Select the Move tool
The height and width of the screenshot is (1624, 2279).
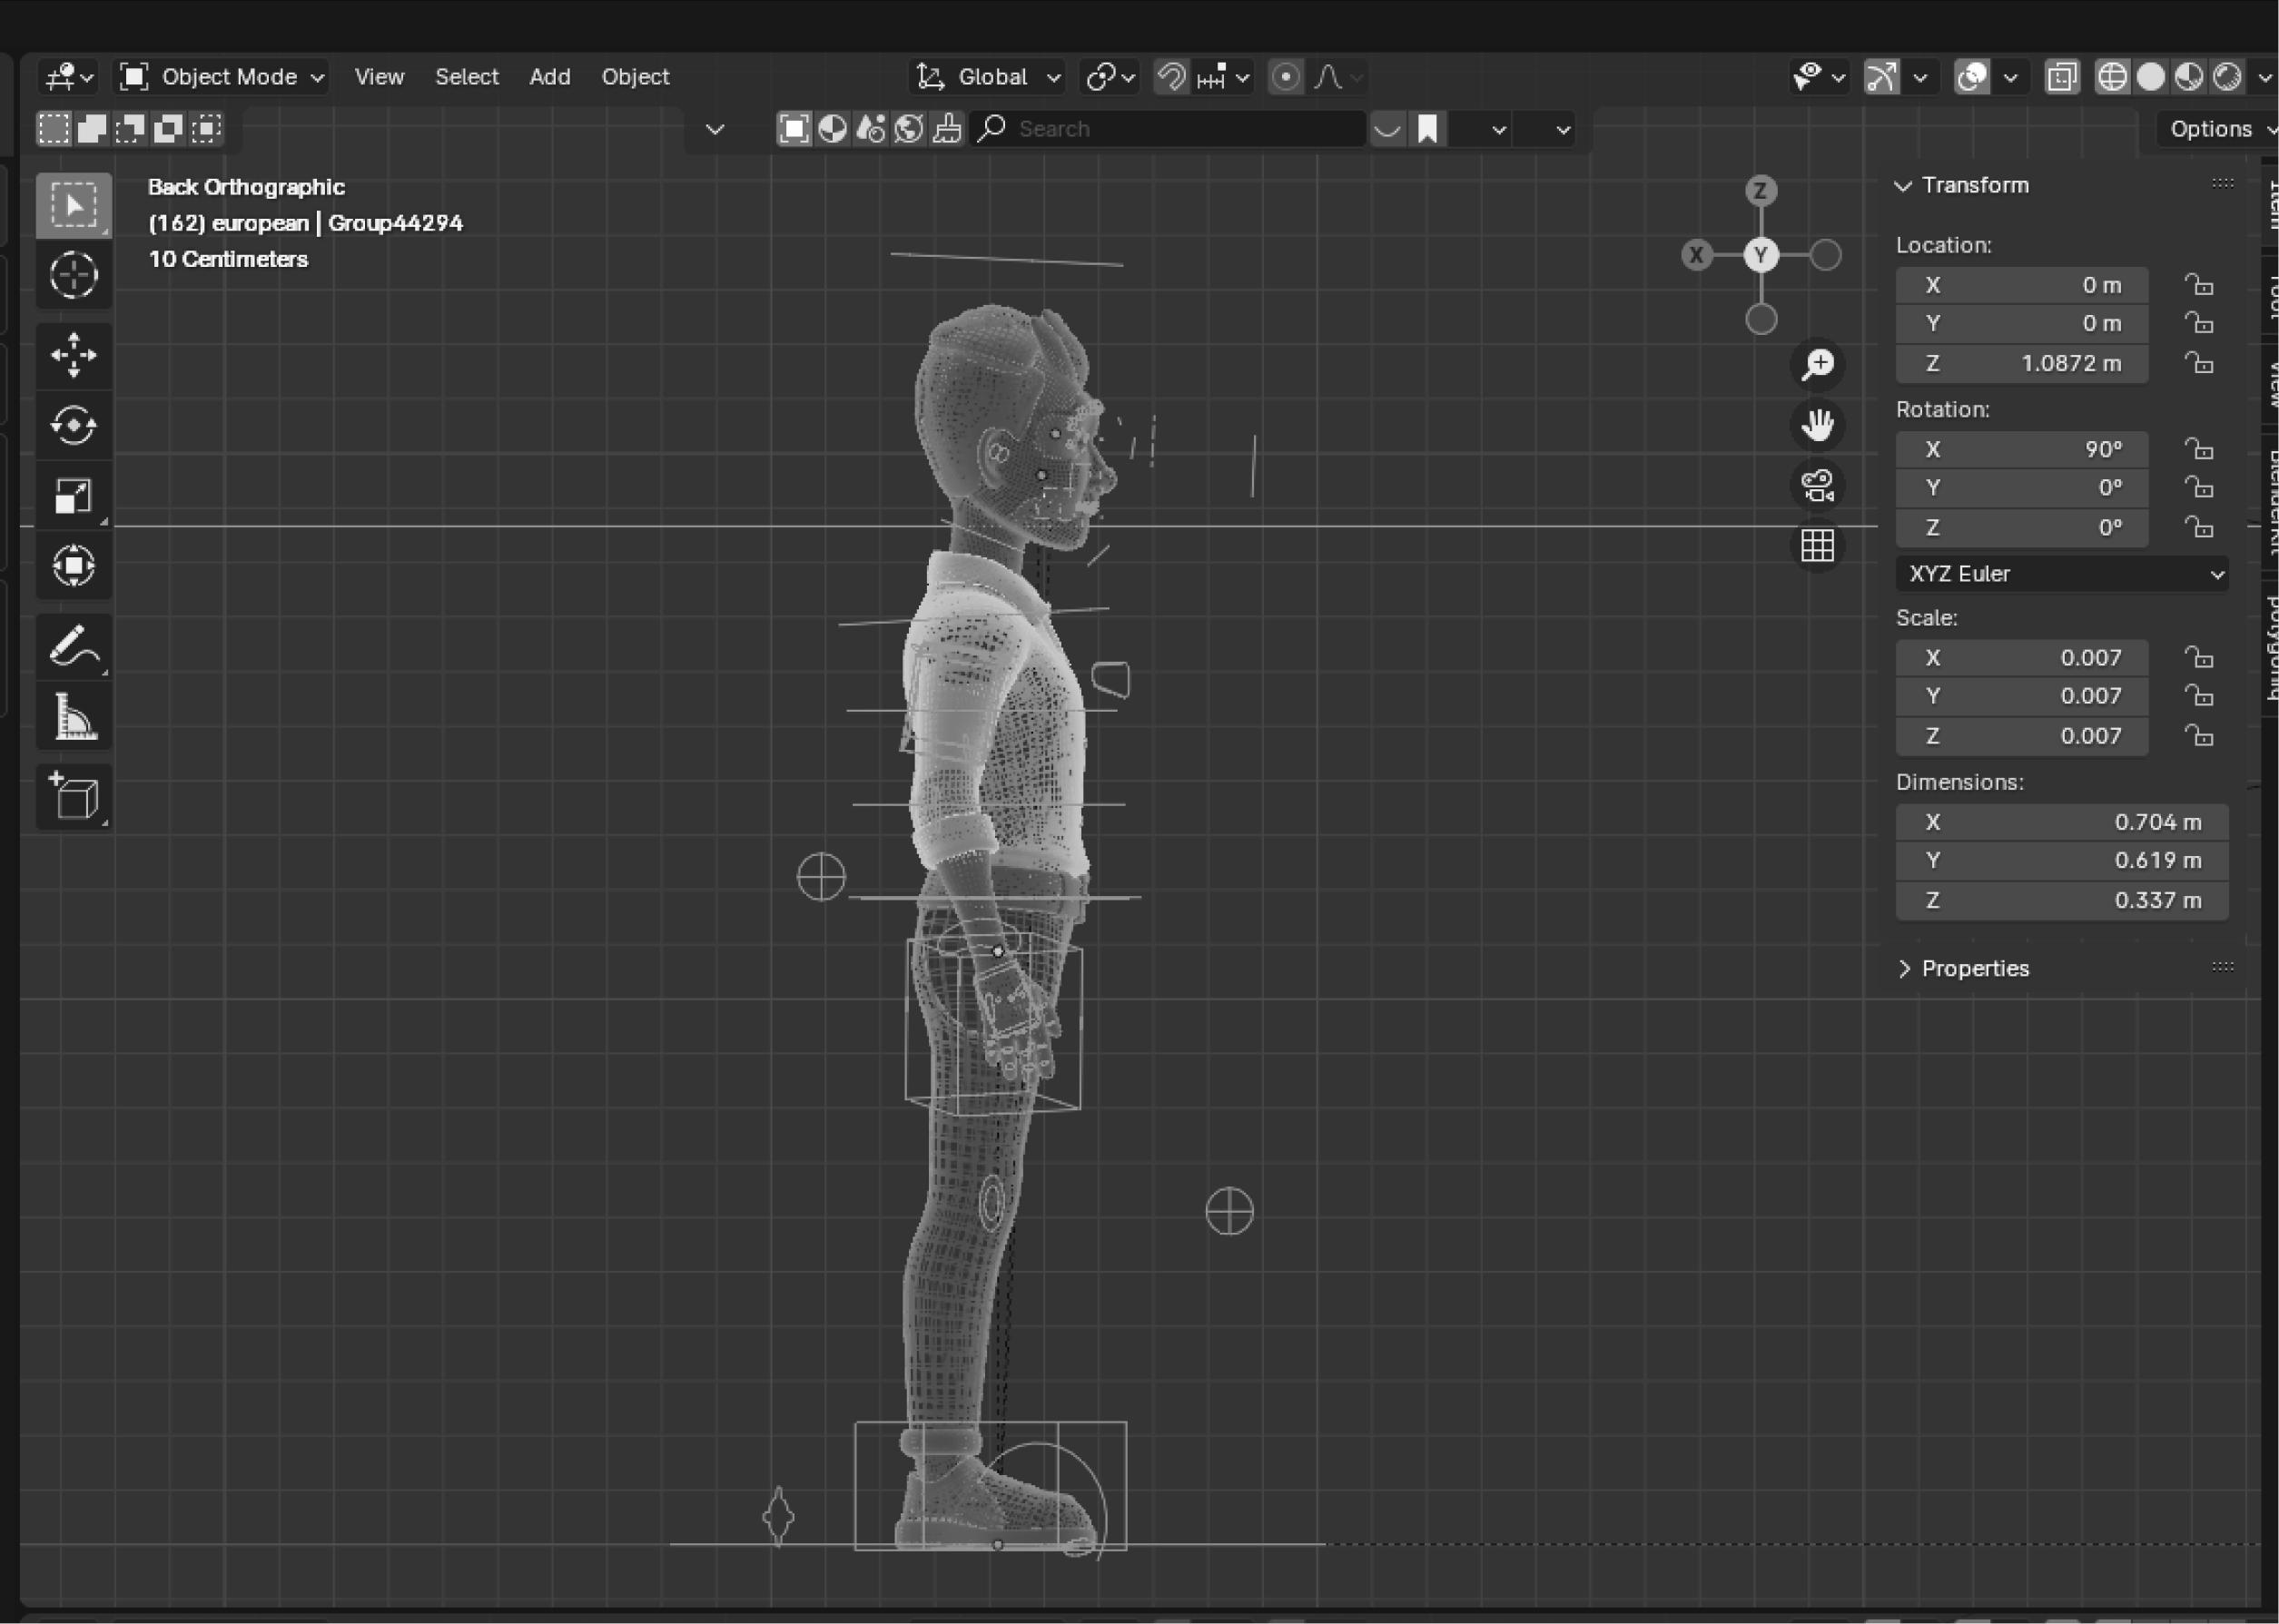pos(73,355)
